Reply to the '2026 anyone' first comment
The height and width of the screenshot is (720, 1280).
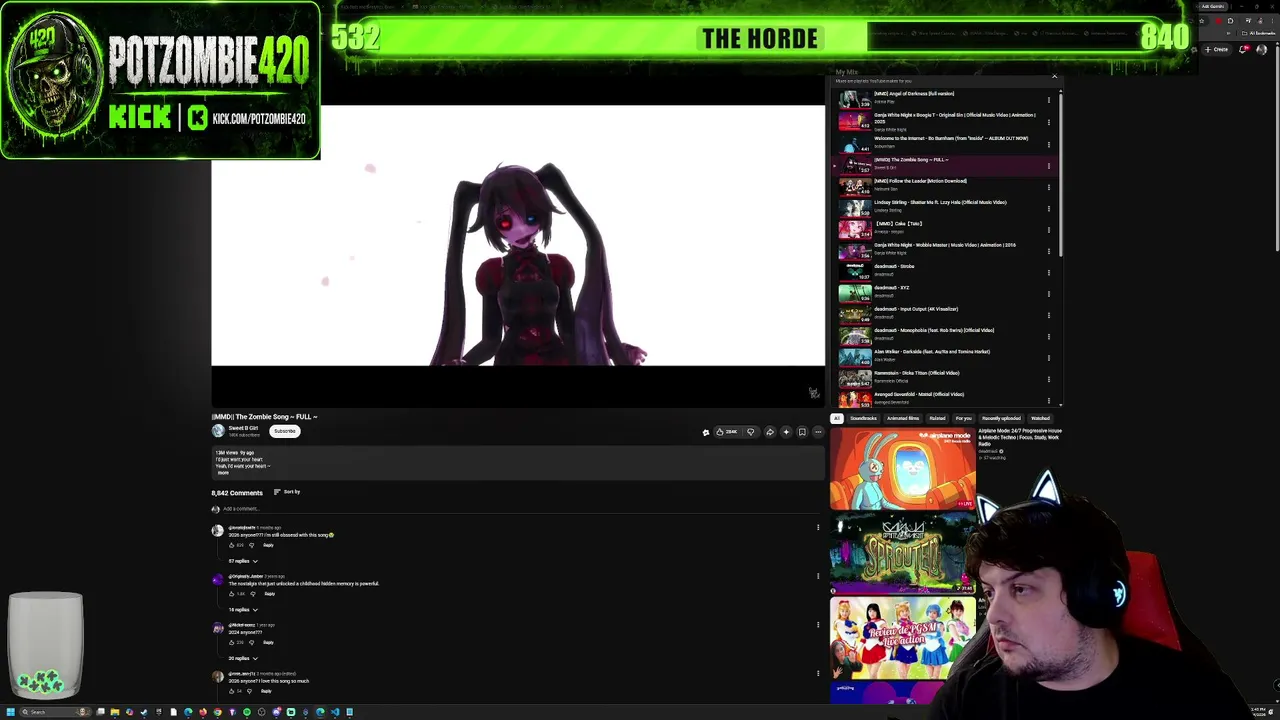(x=268, y=545)
